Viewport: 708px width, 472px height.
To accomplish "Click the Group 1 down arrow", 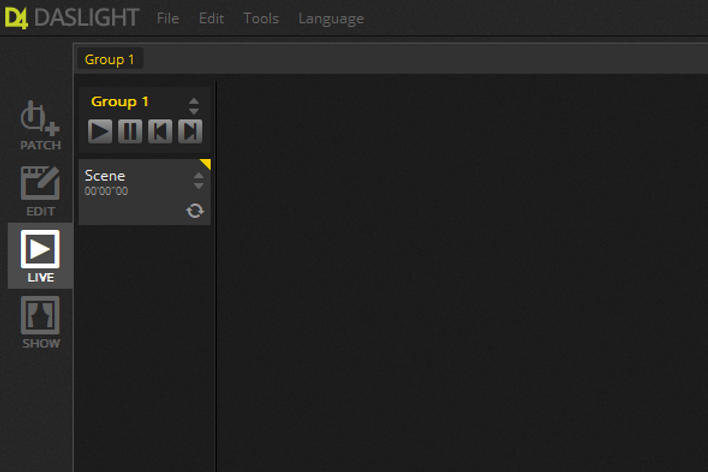I will click(x=194, y=111).
